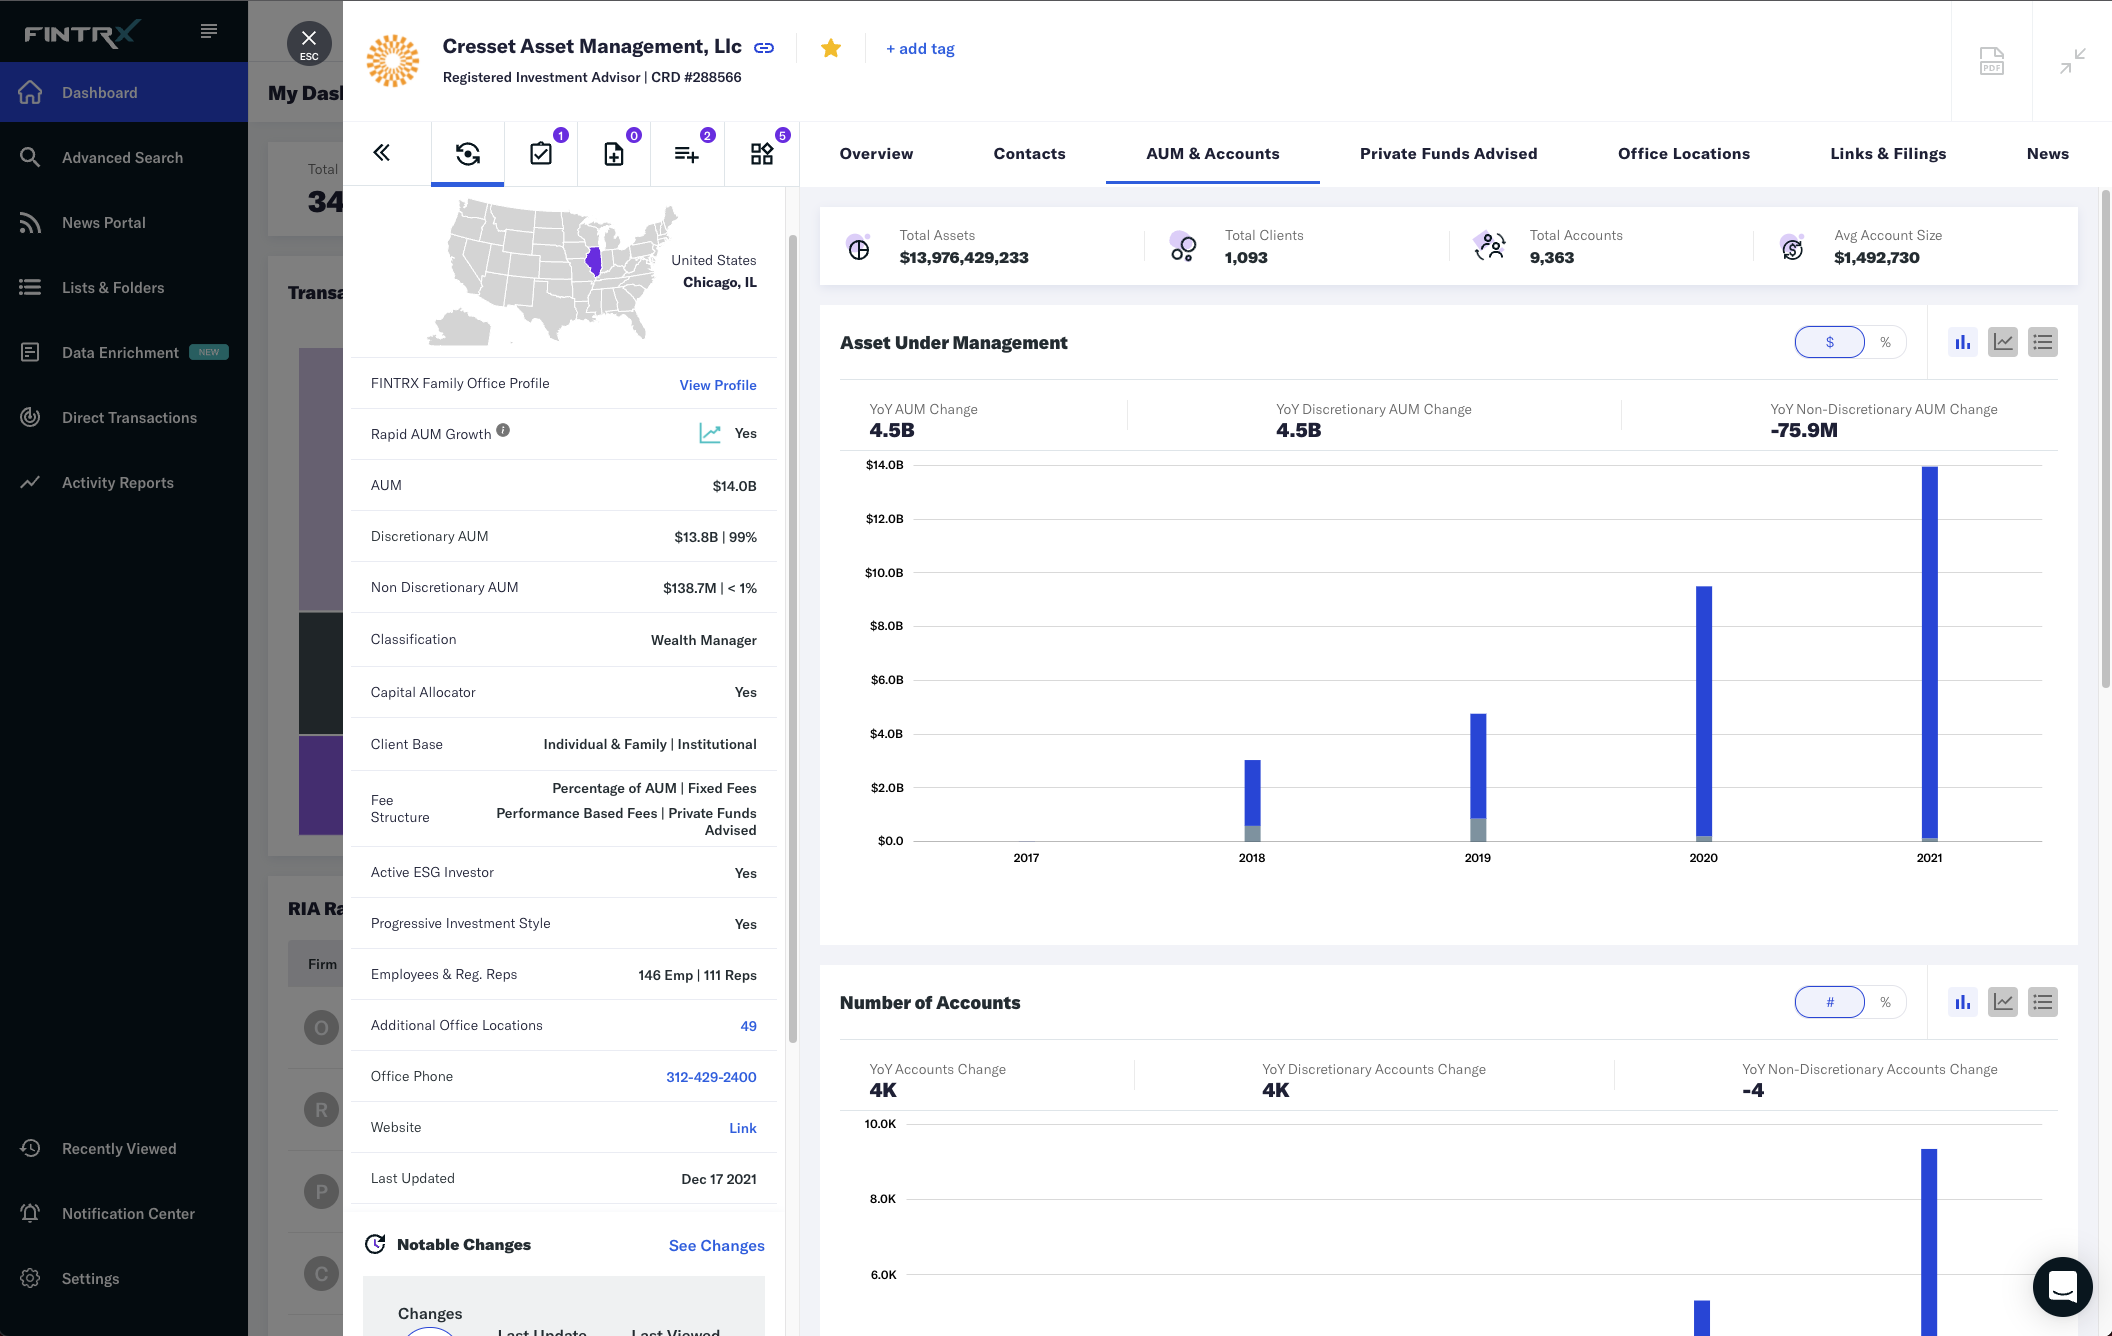Image resolution: width=2112 pixels, height=1336 pixels.
Task: Click the View Profile link
Action: tap(718, 385)
